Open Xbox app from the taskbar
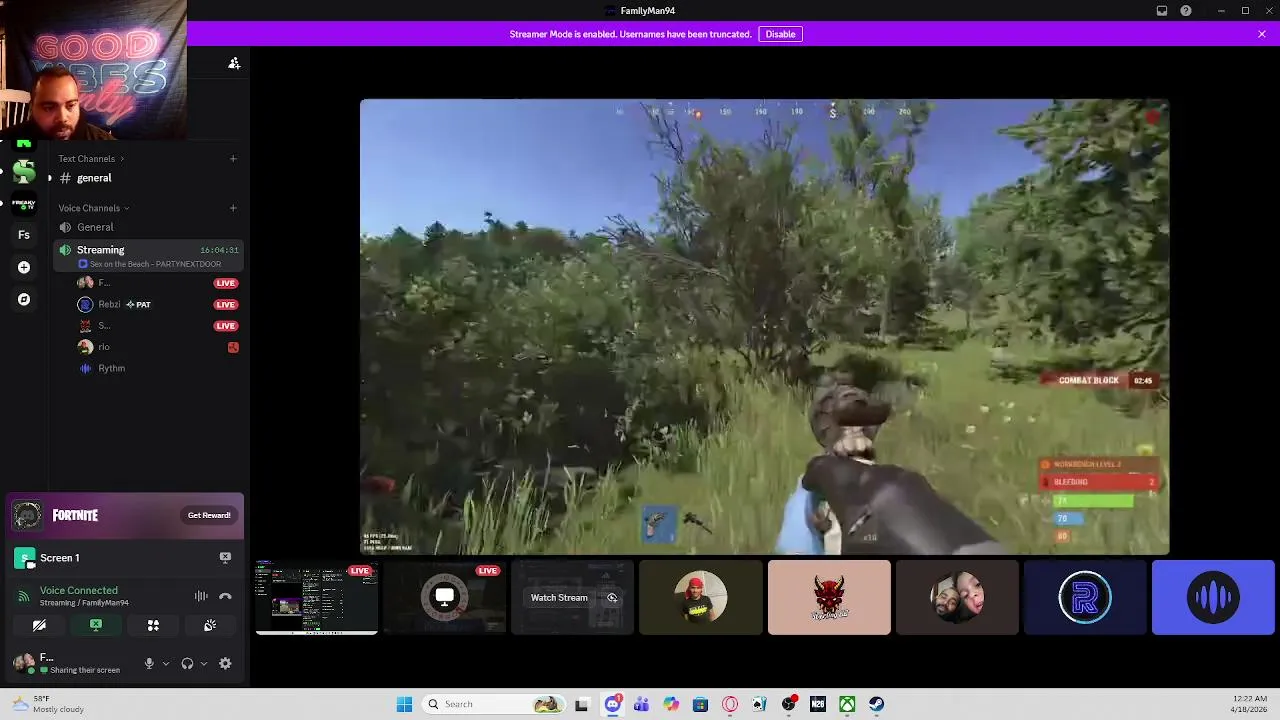The height and width of the screenshot is (720, 1280). click(x=847, y=704)
